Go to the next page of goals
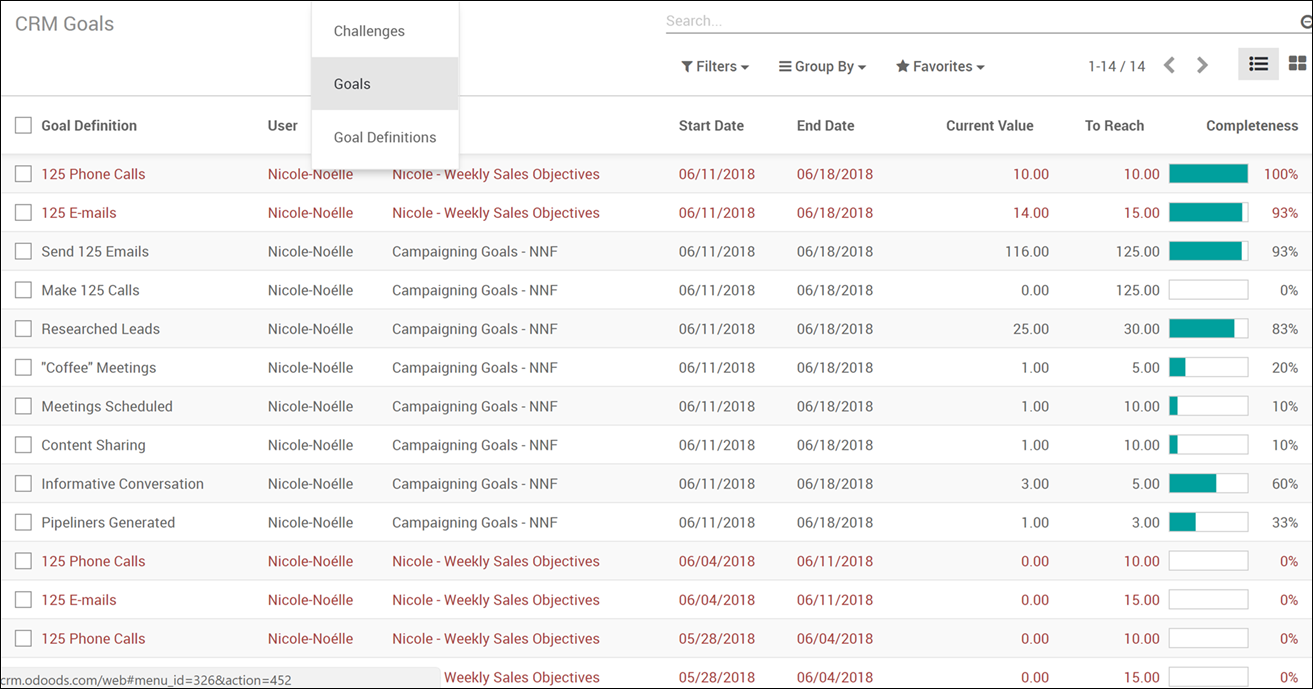This screenshot has height=689, width=1313. pos(1202,66)
